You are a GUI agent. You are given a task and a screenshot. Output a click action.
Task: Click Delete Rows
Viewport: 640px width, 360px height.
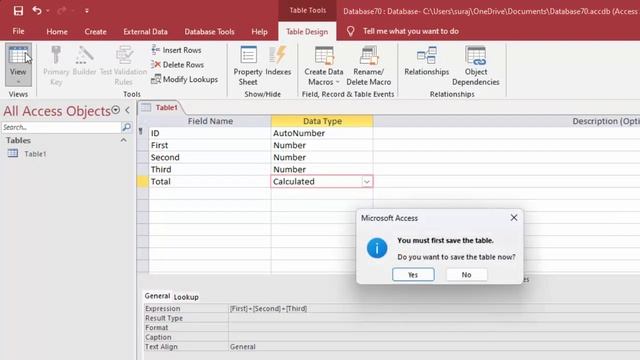(x=178, y=64)
